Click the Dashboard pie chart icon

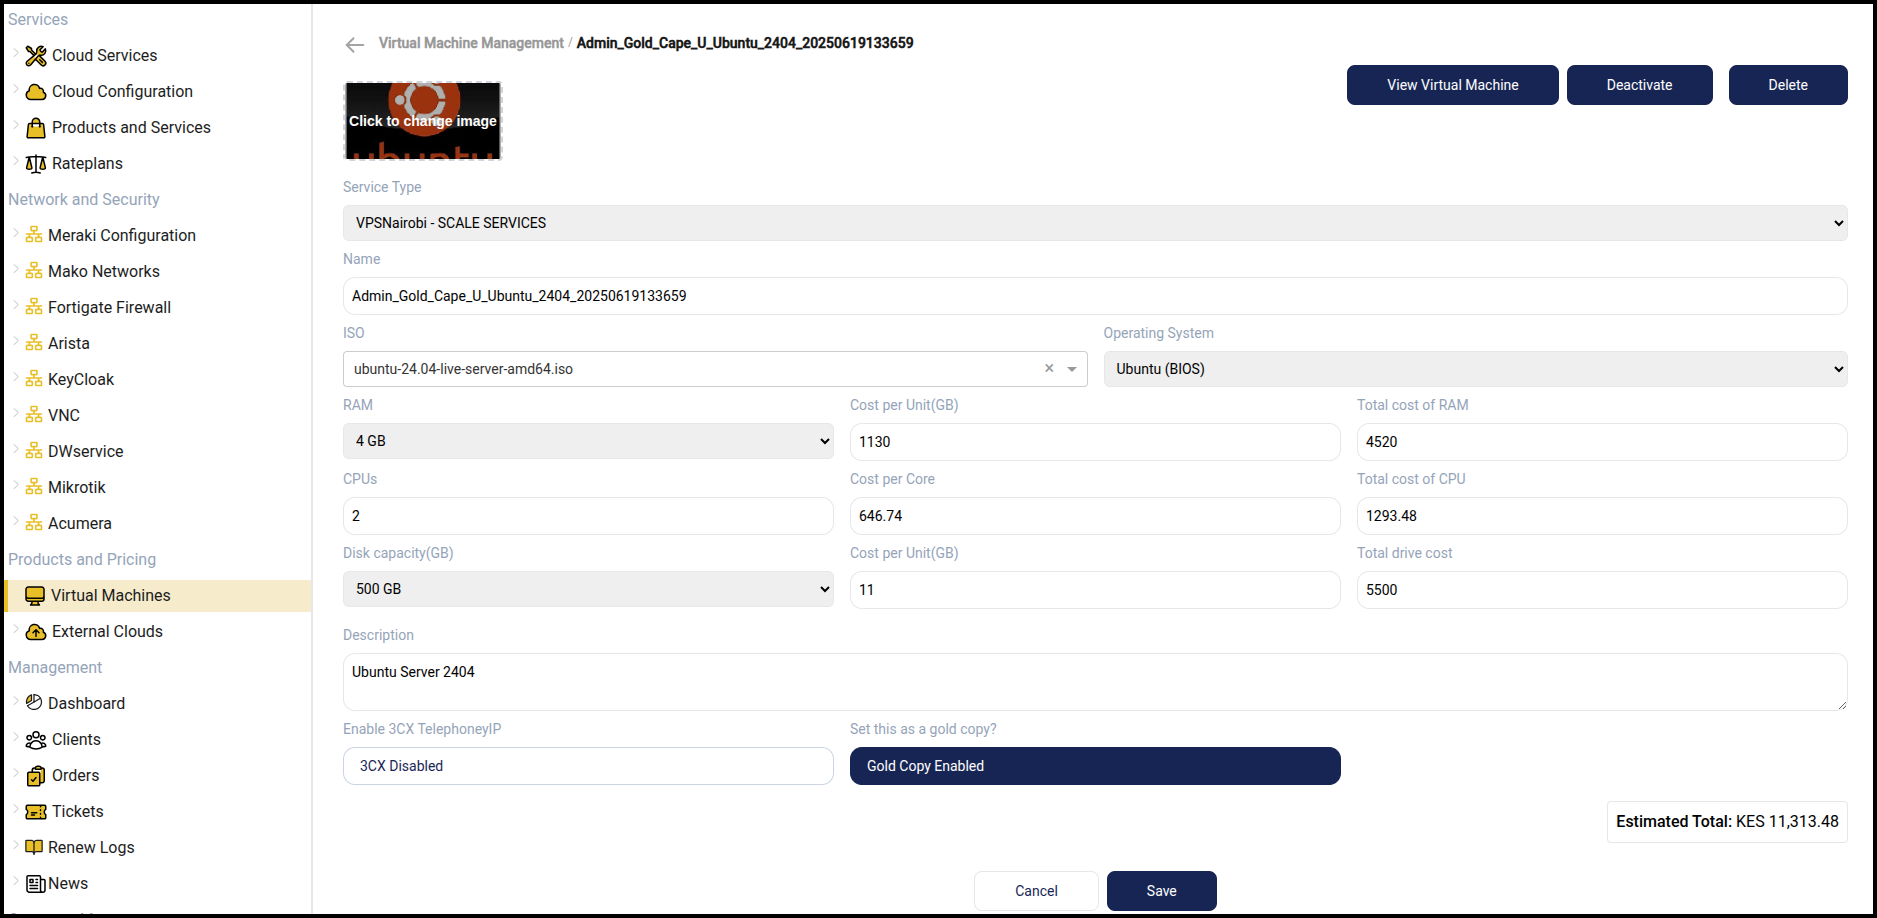click(34, 703)
